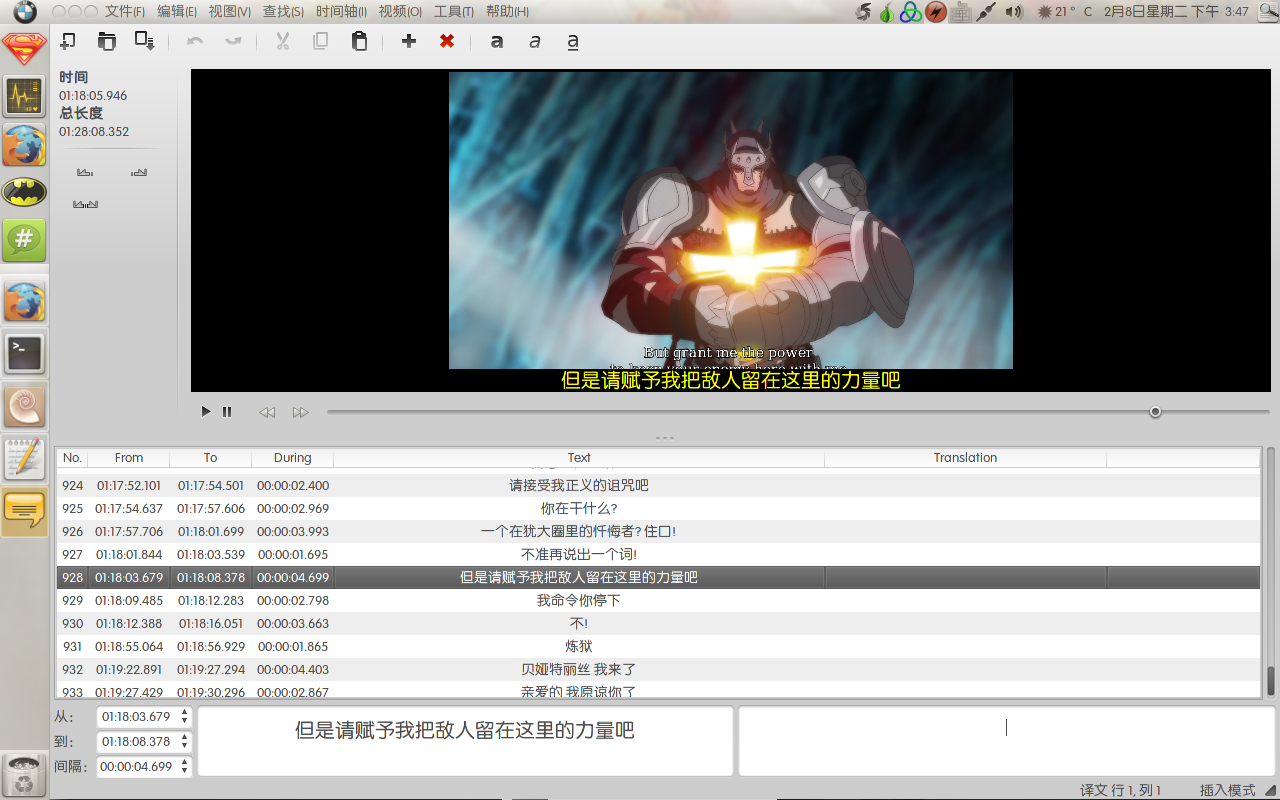Rewind the video with backward button
This screenshot has height=800, width=1280.
pos(267,412)
